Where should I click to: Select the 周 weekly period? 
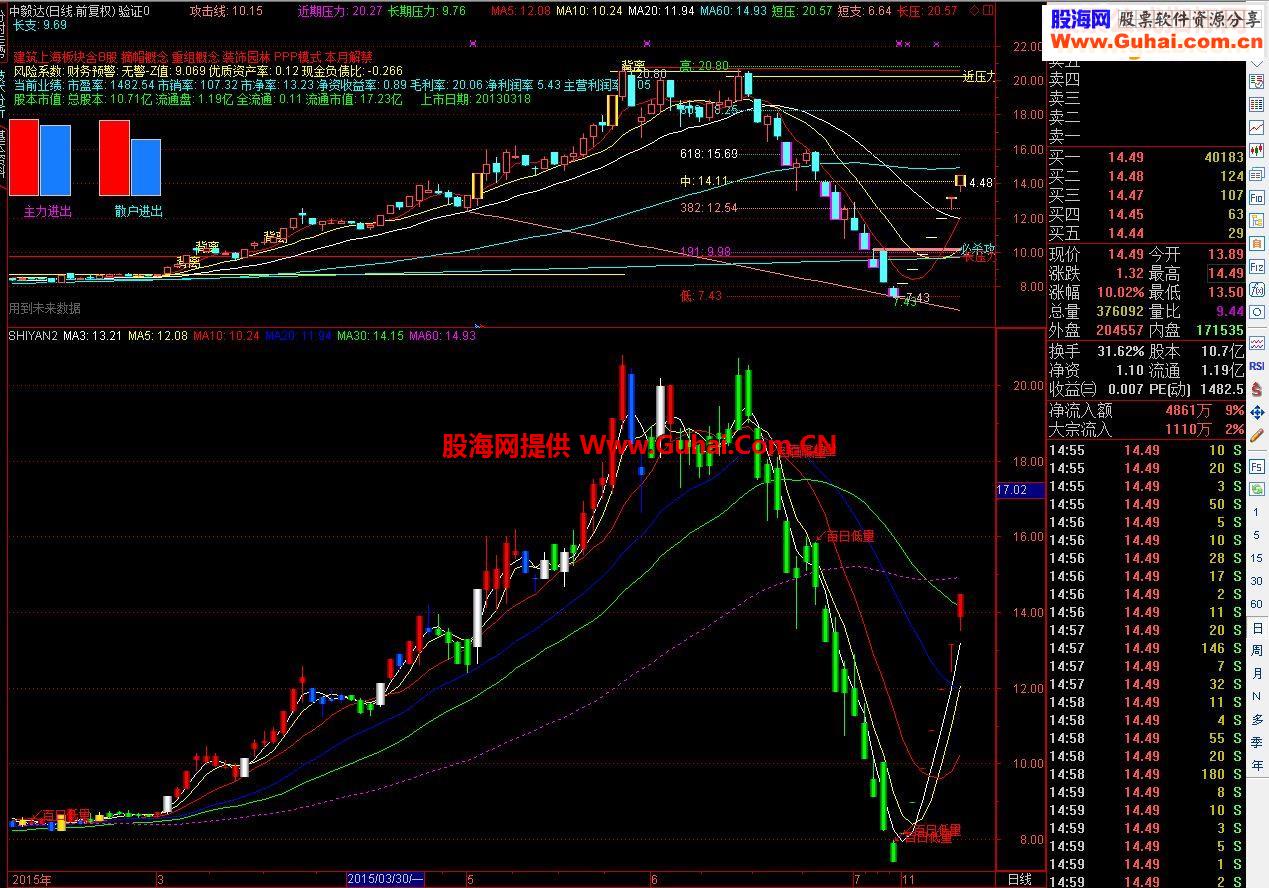(x=1257, y=651)
